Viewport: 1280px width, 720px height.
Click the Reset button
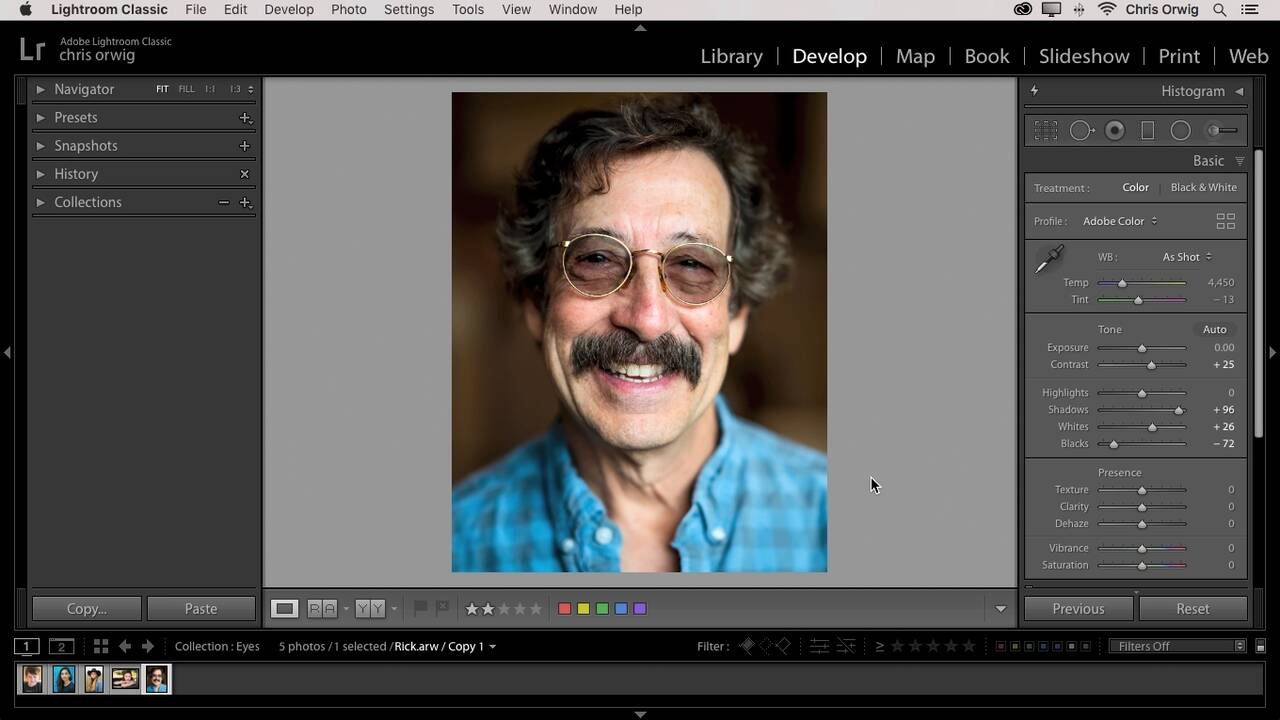tap(1192, 608)
